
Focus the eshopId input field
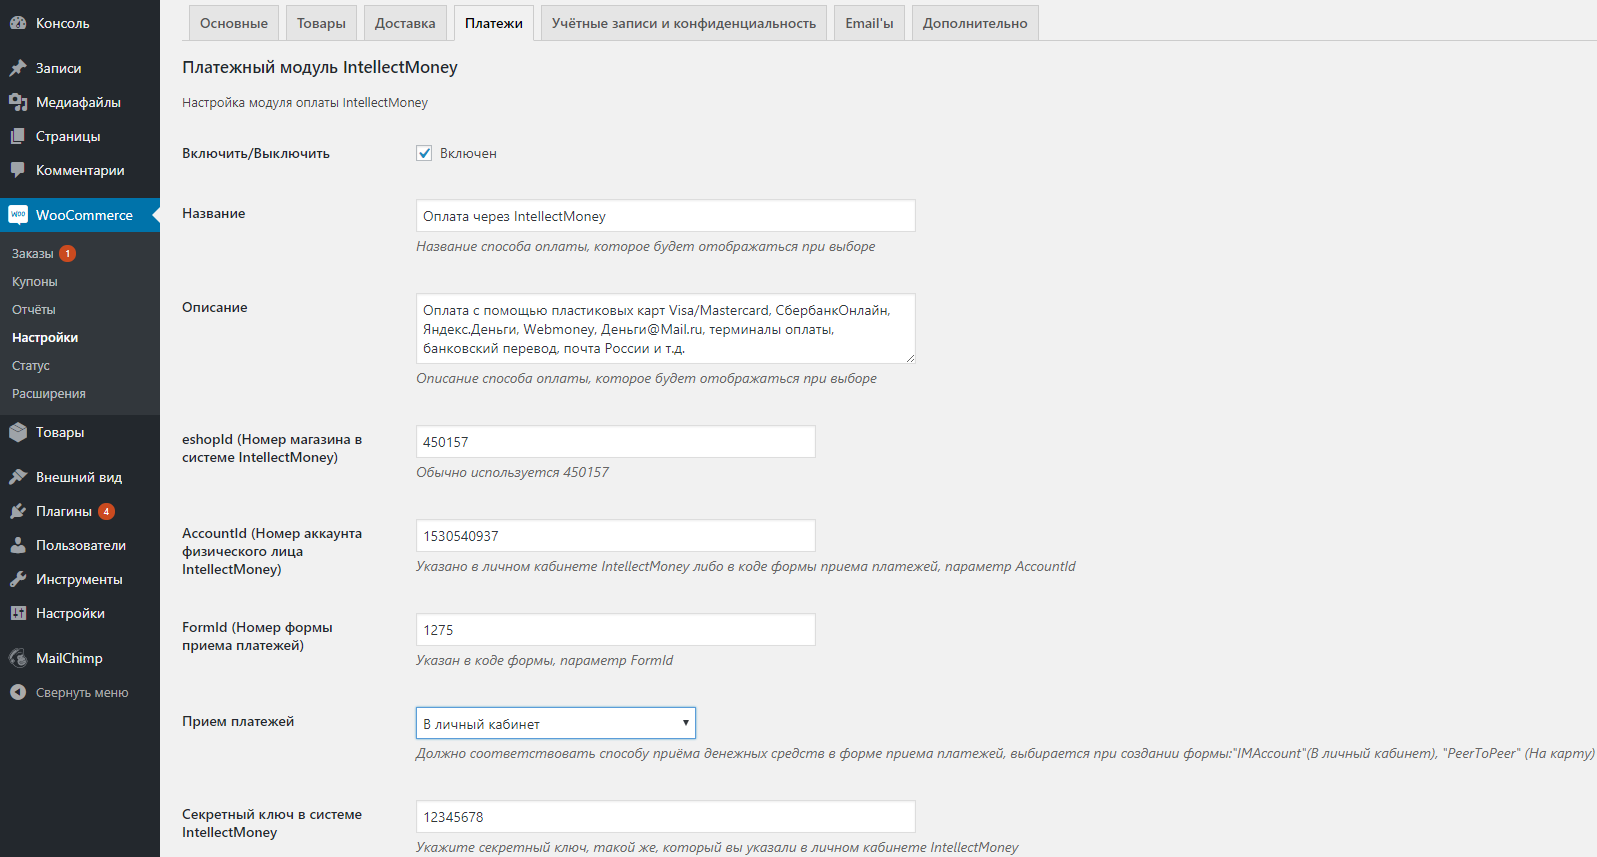tap(615, 442)
